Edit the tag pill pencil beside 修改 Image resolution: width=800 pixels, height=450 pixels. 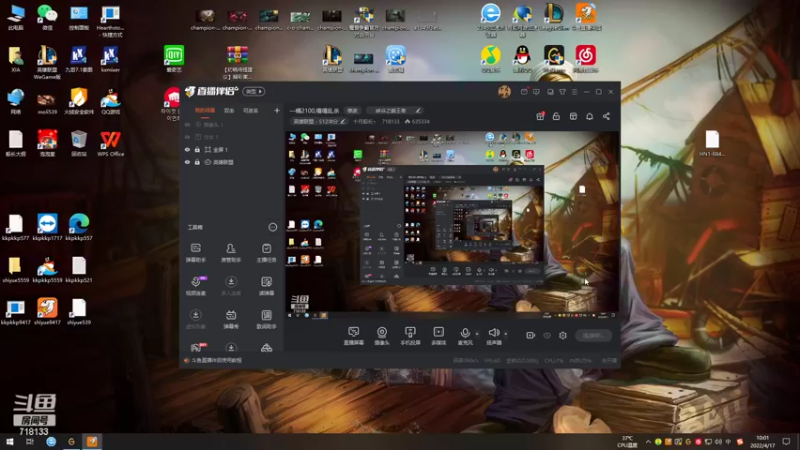418,110
